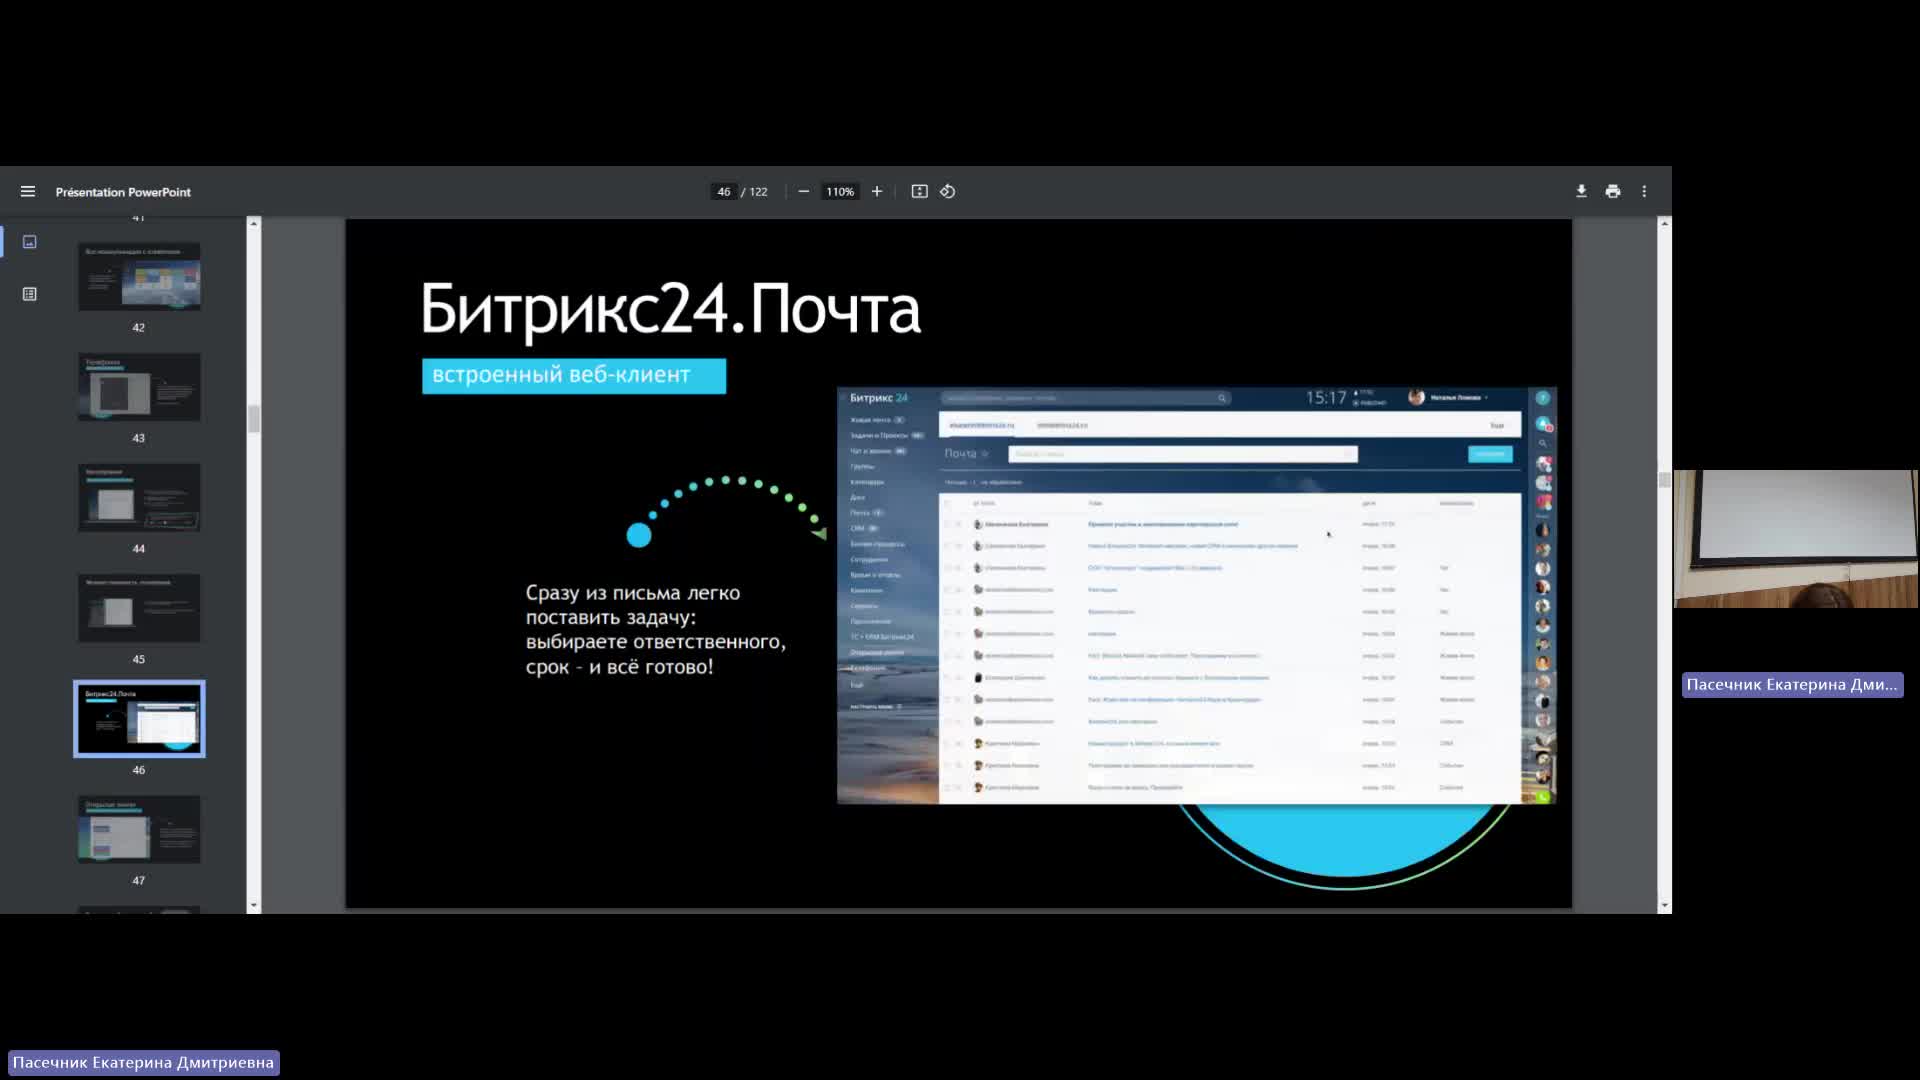Screen dimensions: 1920x1080
Task: Click the search field in Bitrix24 screenshot
Action: point(1085,398)
